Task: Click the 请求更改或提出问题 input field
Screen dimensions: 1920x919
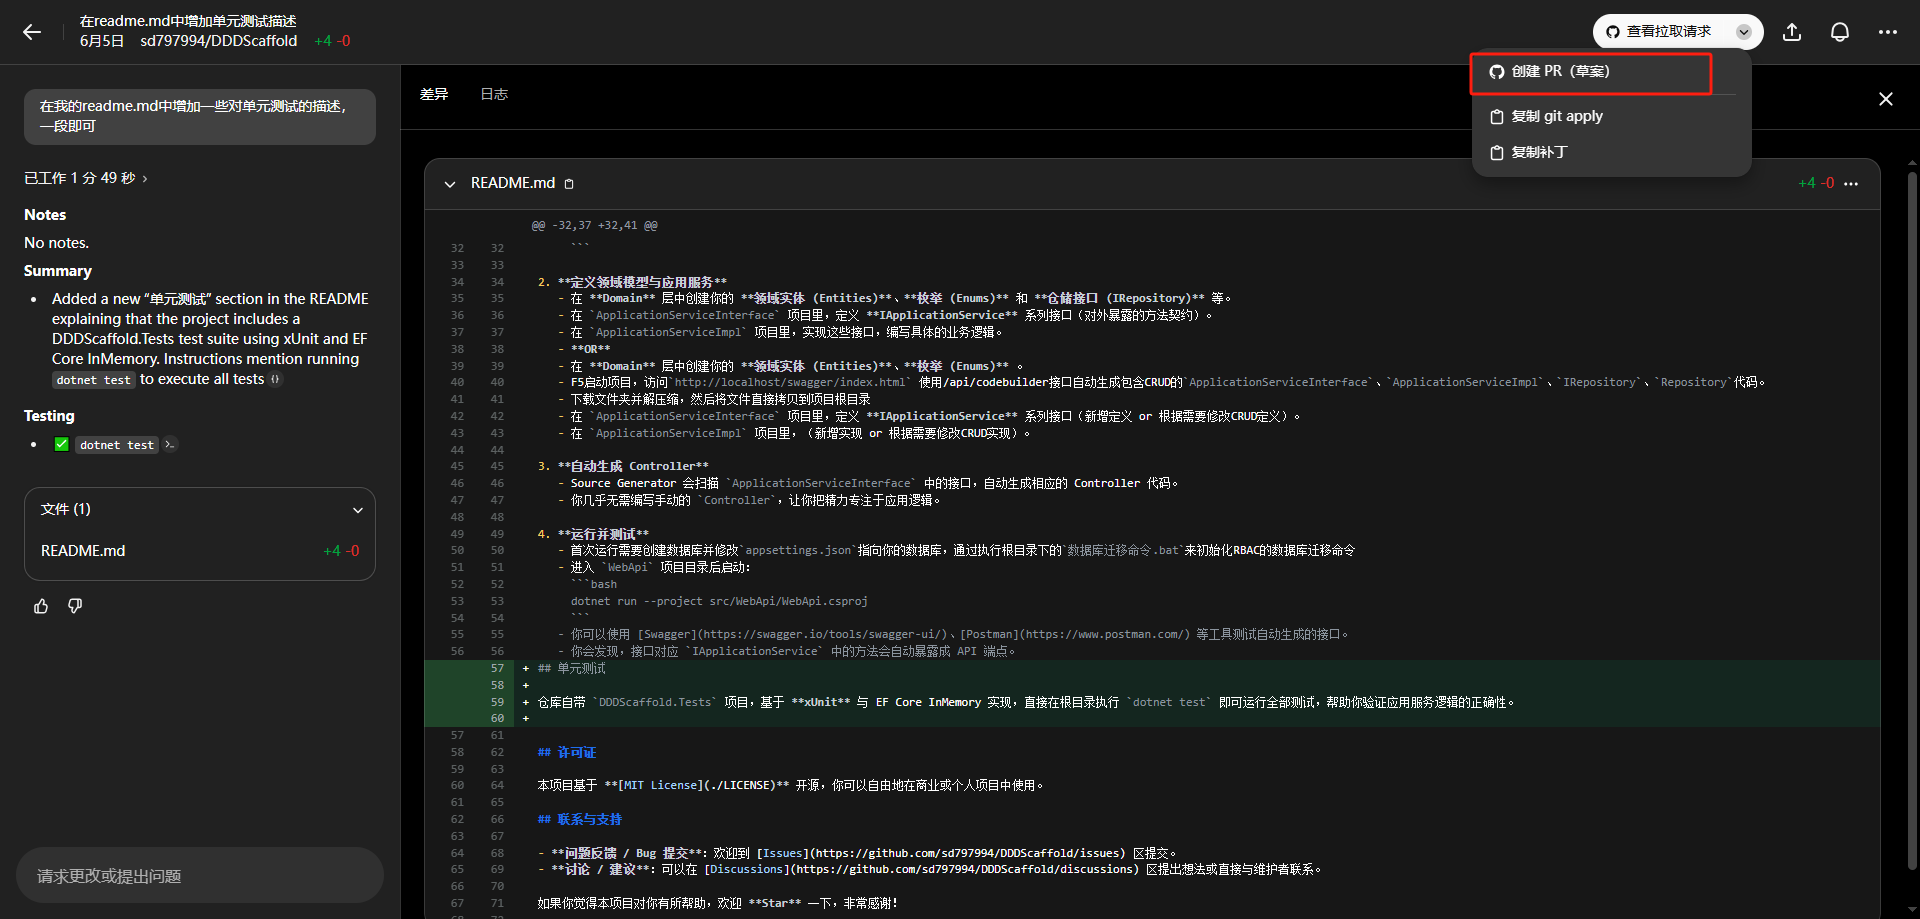Action: tap(200, 876)
